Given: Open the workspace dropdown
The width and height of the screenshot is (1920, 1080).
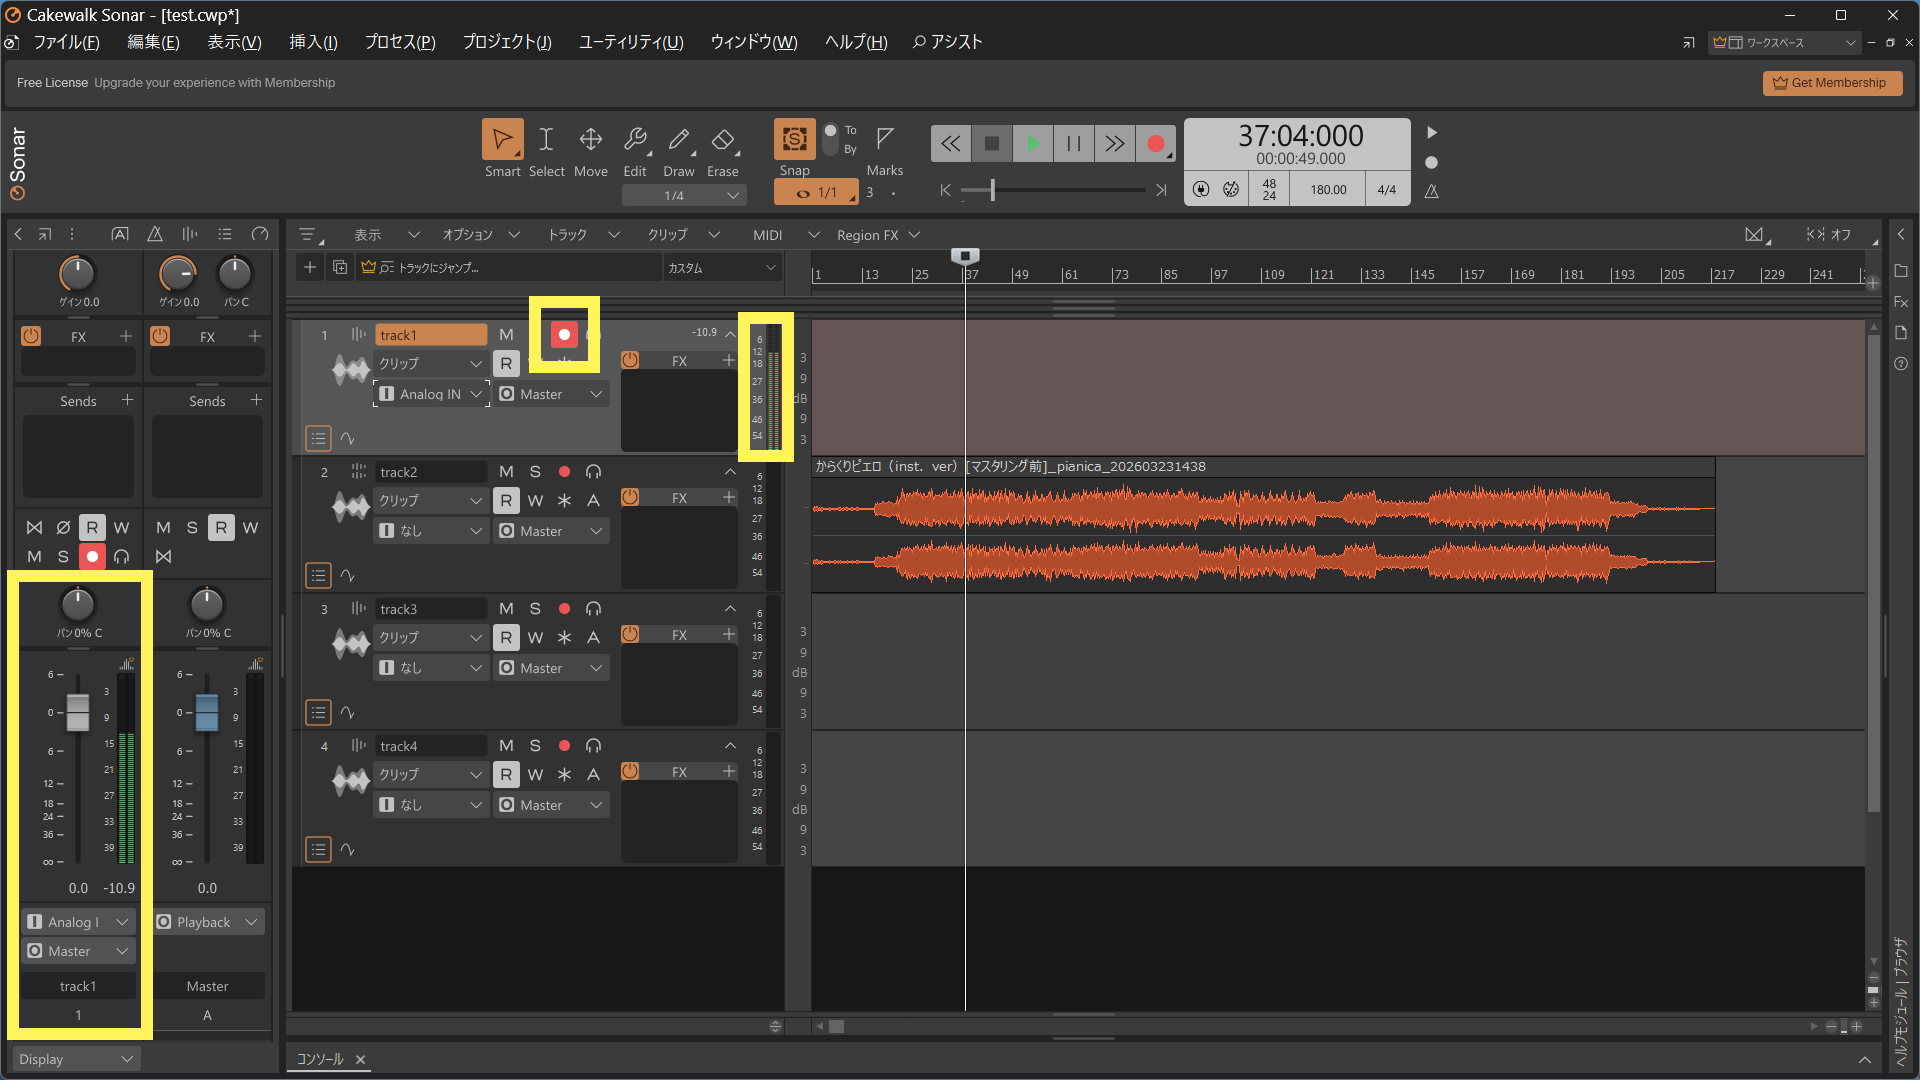Looking at the screenshot, I should click(x=1784, y=42).
